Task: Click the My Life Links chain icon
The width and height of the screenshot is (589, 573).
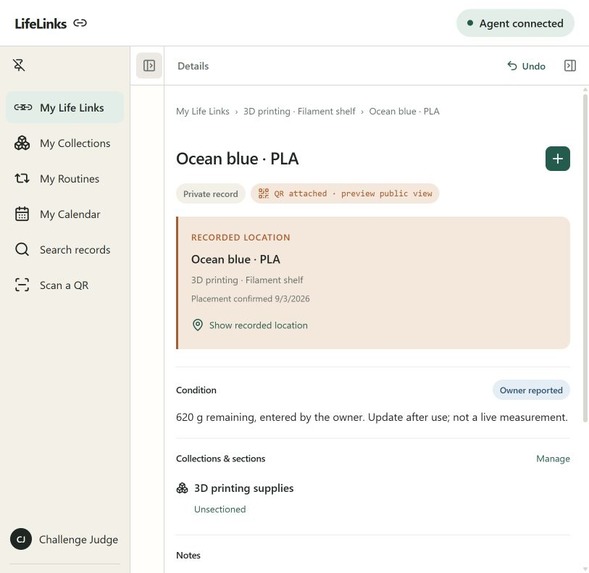Action: [x=23, y=107]
